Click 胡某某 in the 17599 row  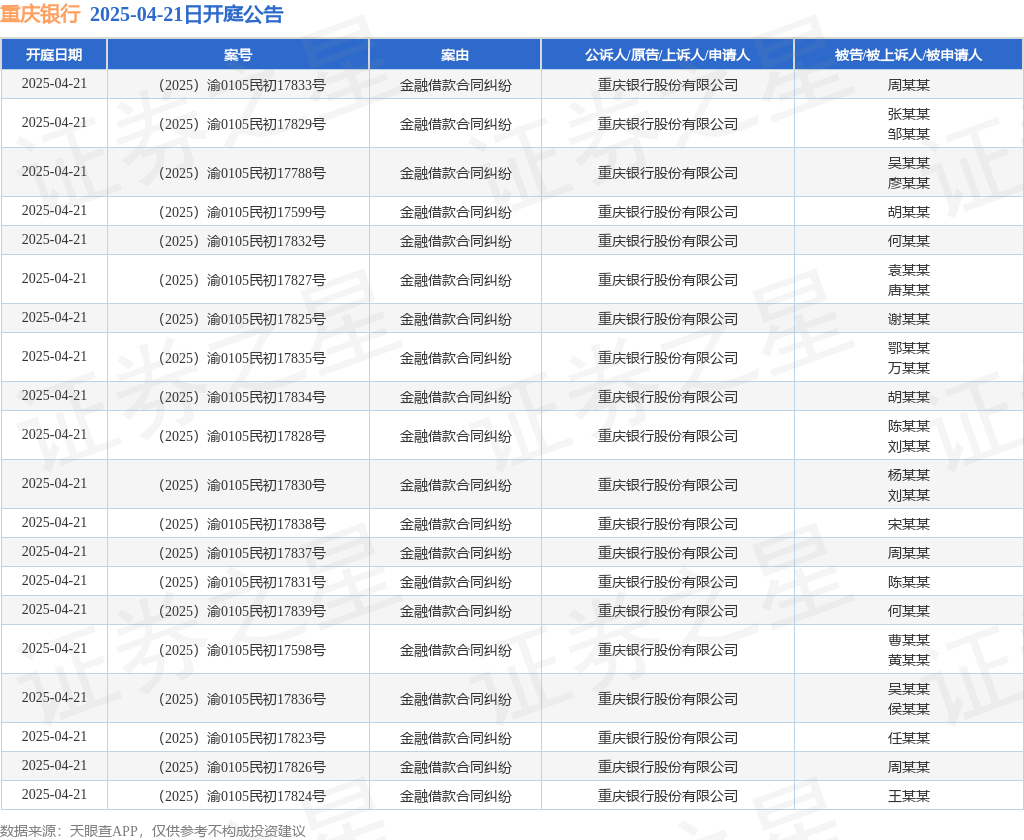(908, 212)
